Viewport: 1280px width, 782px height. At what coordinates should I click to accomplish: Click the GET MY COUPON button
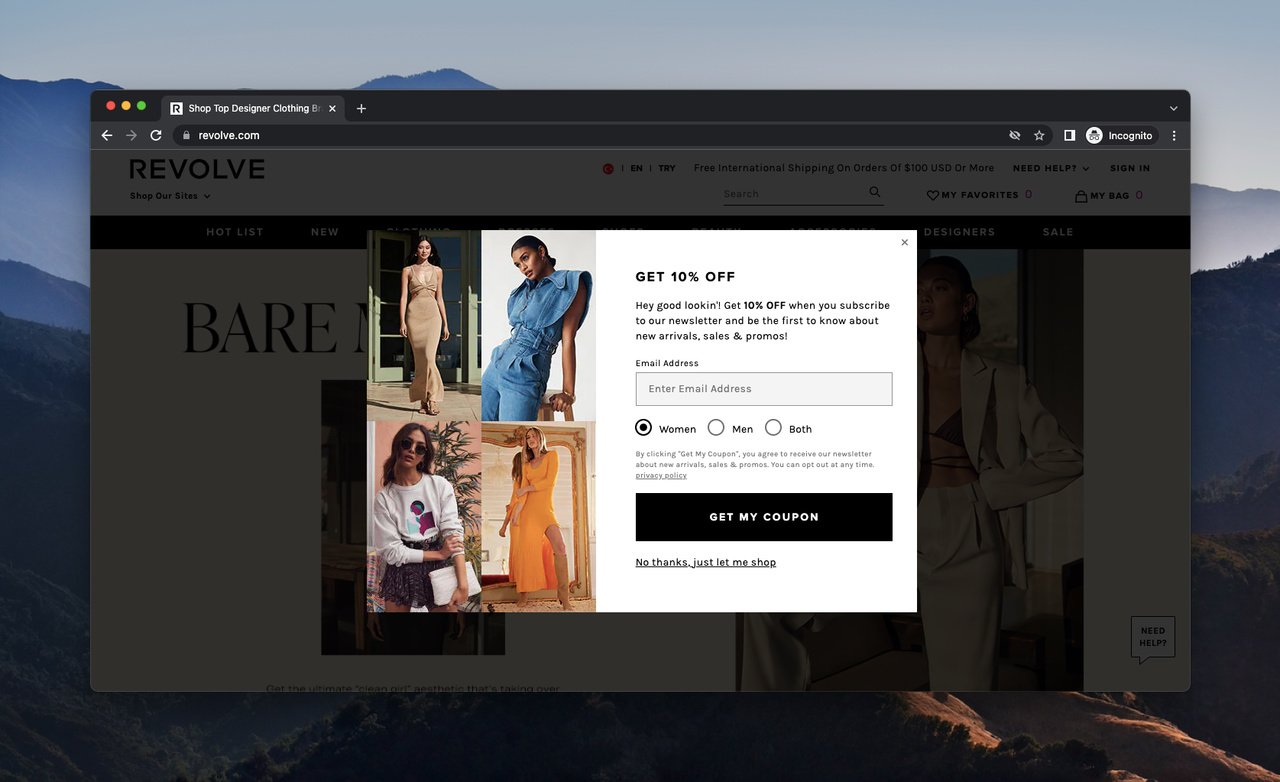pyautogui.click(x=763, y=517)
